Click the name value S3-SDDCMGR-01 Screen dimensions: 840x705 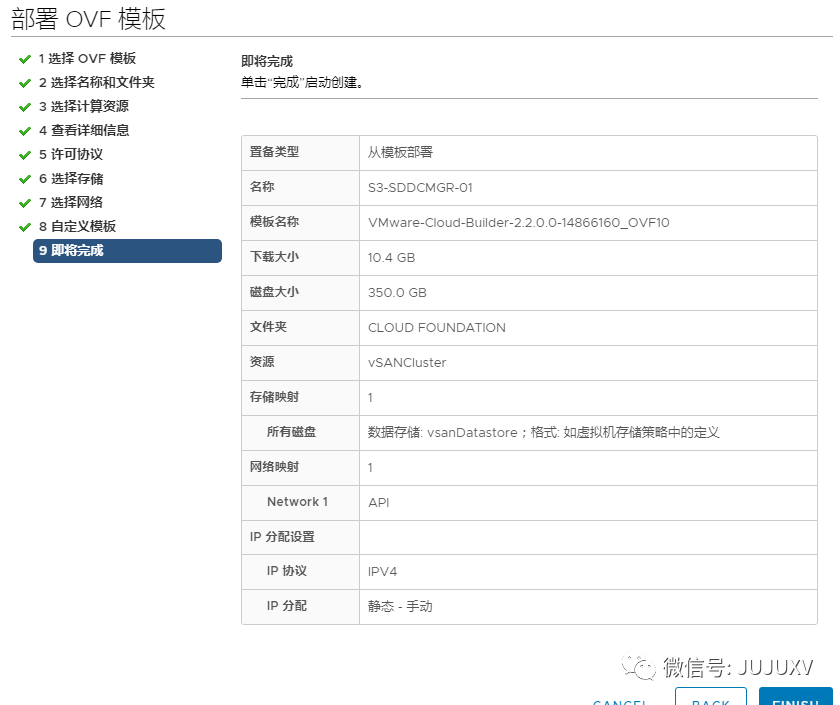click(420, 188)
